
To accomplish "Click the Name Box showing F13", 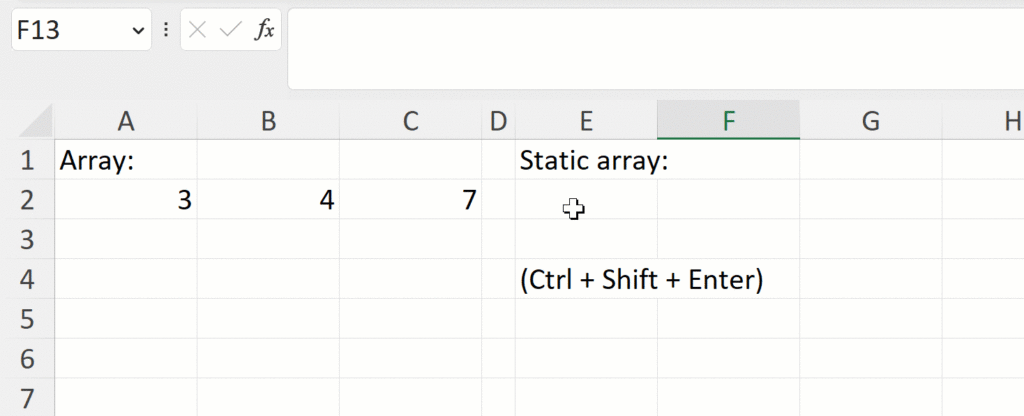I will tap(65, 31).
